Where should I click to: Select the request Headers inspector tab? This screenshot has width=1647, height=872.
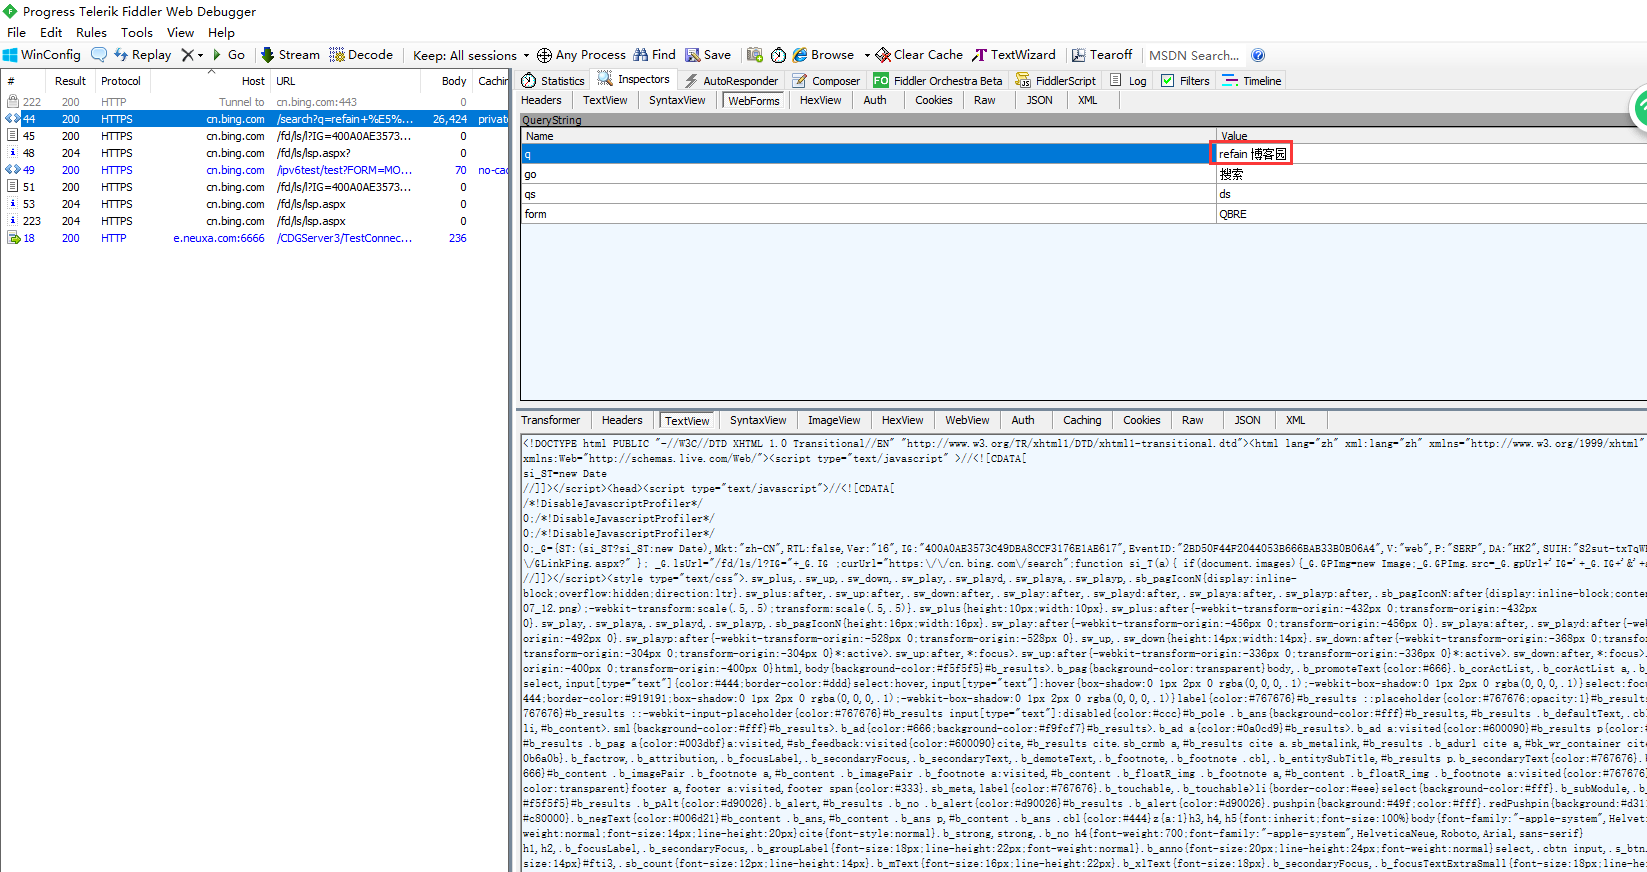(x=541, y=100)
